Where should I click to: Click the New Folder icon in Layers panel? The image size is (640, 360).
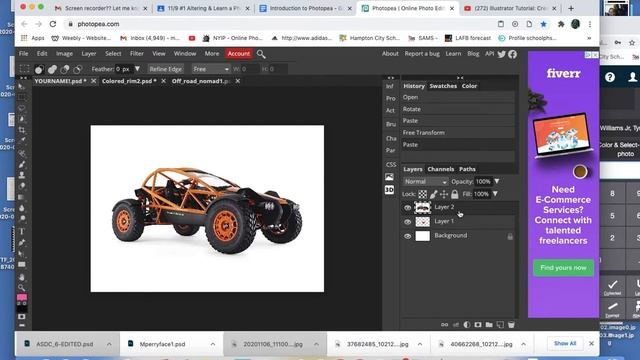(489, 325)
